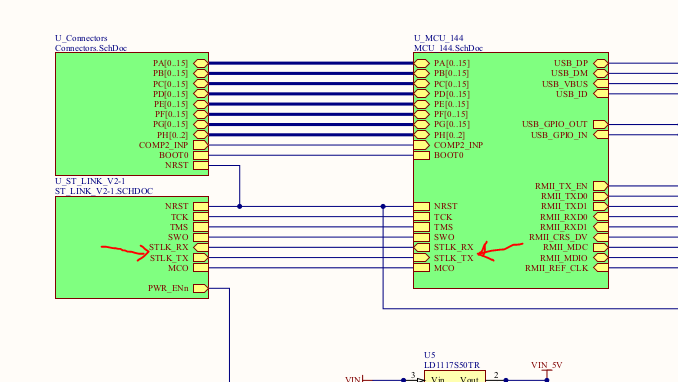
Task: Click SWO port symbol on ST_LINK block
Action: (x=201, y=237)
